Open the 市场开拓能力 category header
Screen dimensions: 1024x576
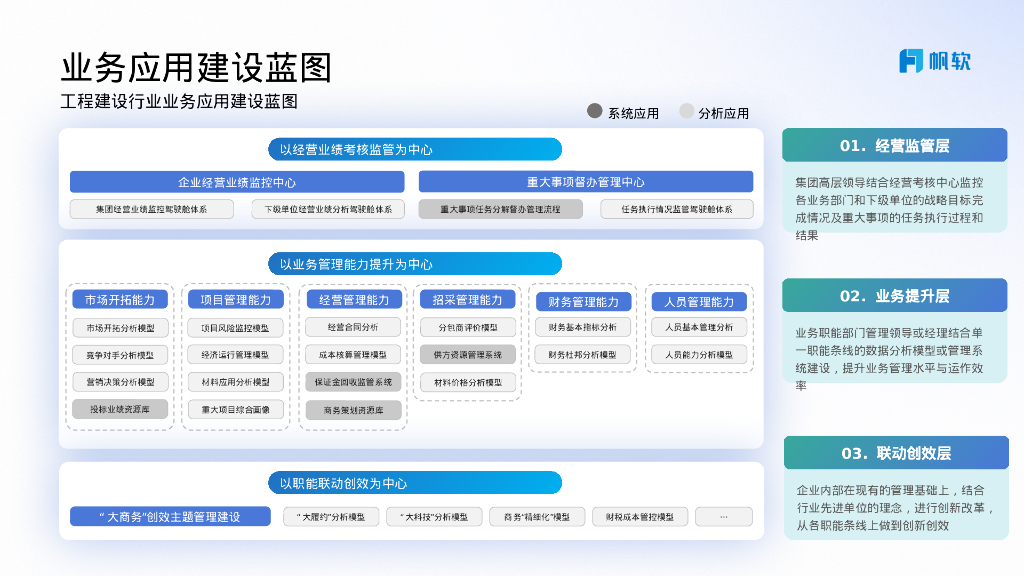(120, 299)
